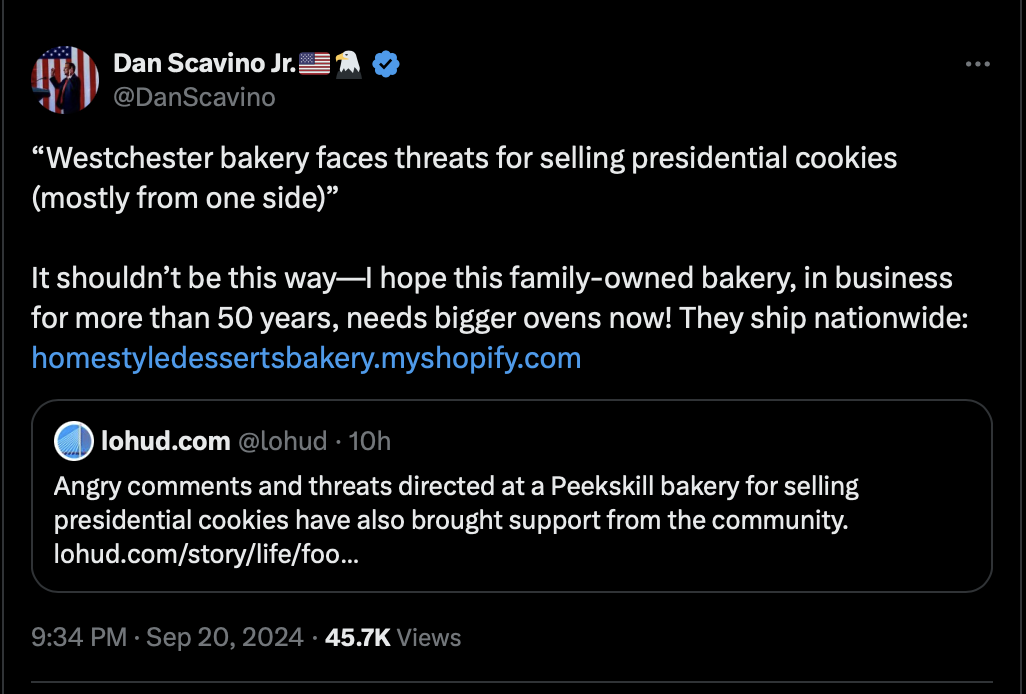Open the tweet's three-dot More menu
This screenshot has height=694, width=1026.
click(x=977, y=65)
